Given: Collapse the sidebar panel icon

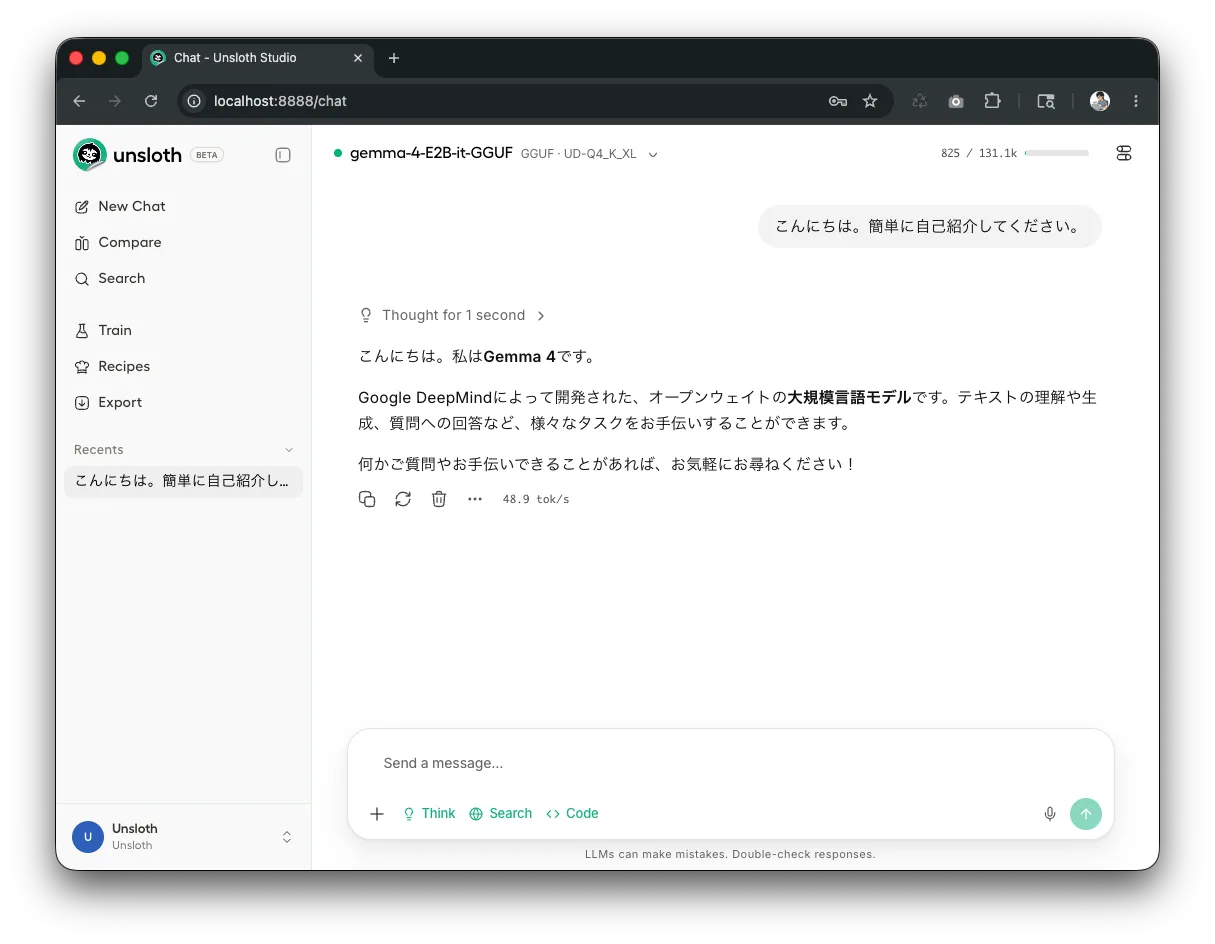Looking at the screenshot, I should coord(283,155).
